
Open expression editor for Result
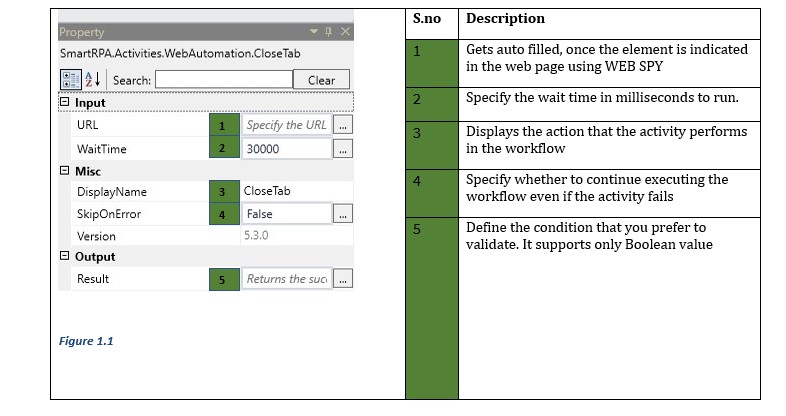pyautogui.click(x=343, y=279)
